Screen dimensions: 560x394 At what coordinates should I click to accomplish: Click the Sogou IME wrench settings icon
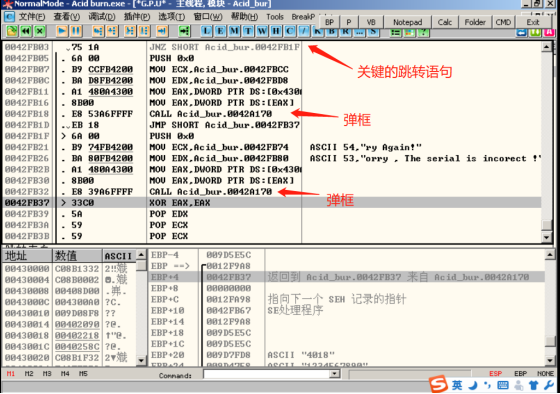(549, 385)
